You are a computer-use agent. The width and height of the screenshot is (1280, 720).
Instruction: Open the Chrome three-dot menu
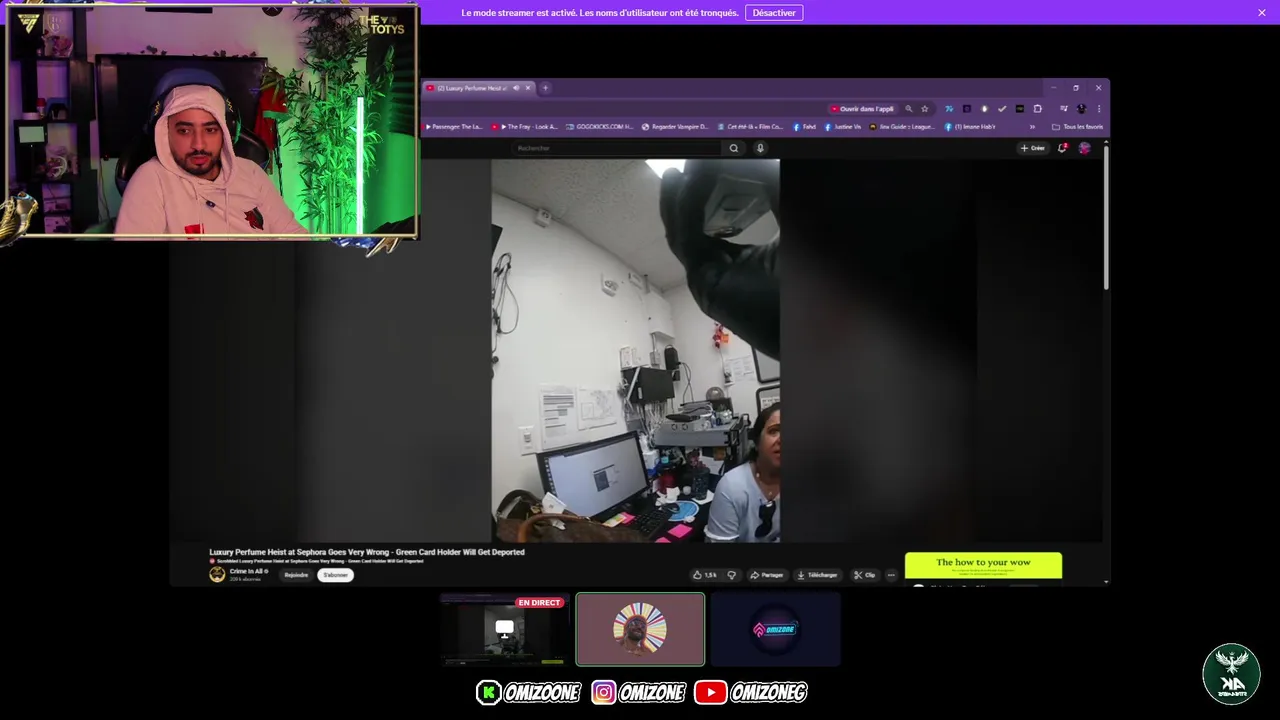[1099, 109]
